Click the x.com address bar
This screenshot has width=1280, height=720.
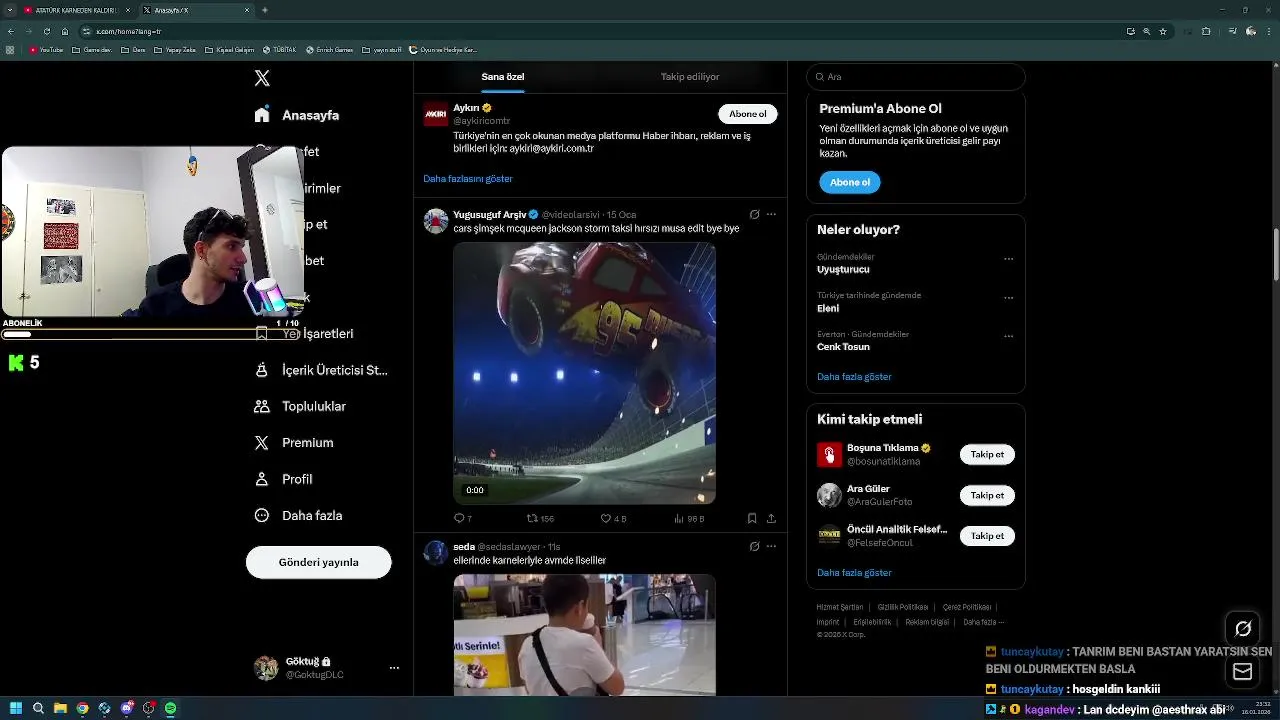coord(600,31)
